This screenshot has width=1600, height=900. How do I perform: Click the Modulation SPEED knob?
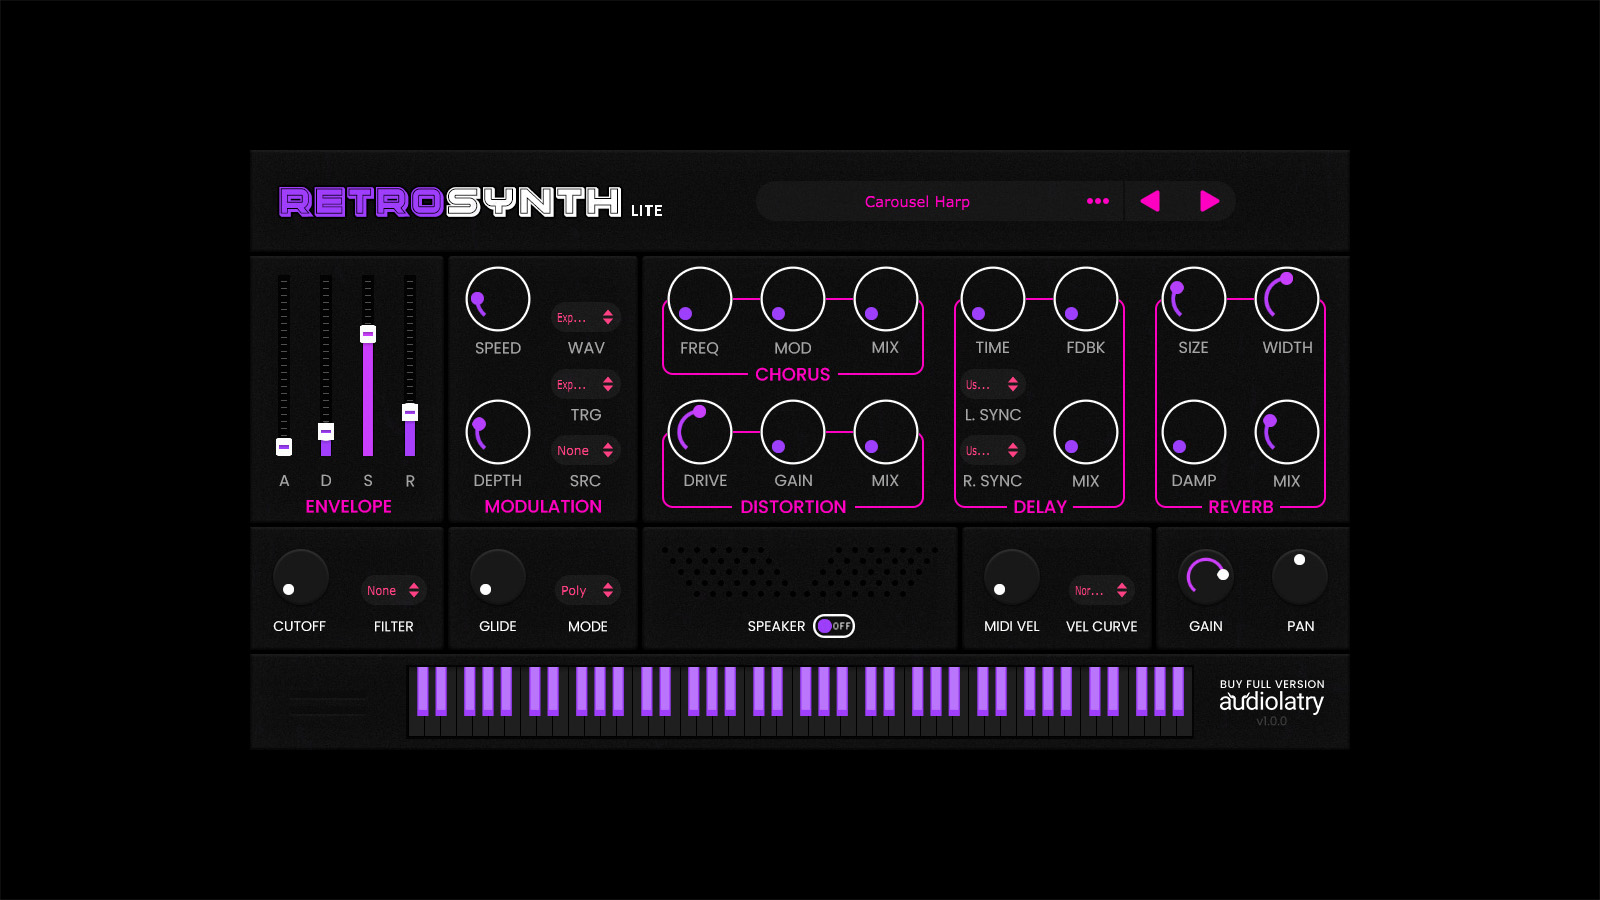pos(498,299)
